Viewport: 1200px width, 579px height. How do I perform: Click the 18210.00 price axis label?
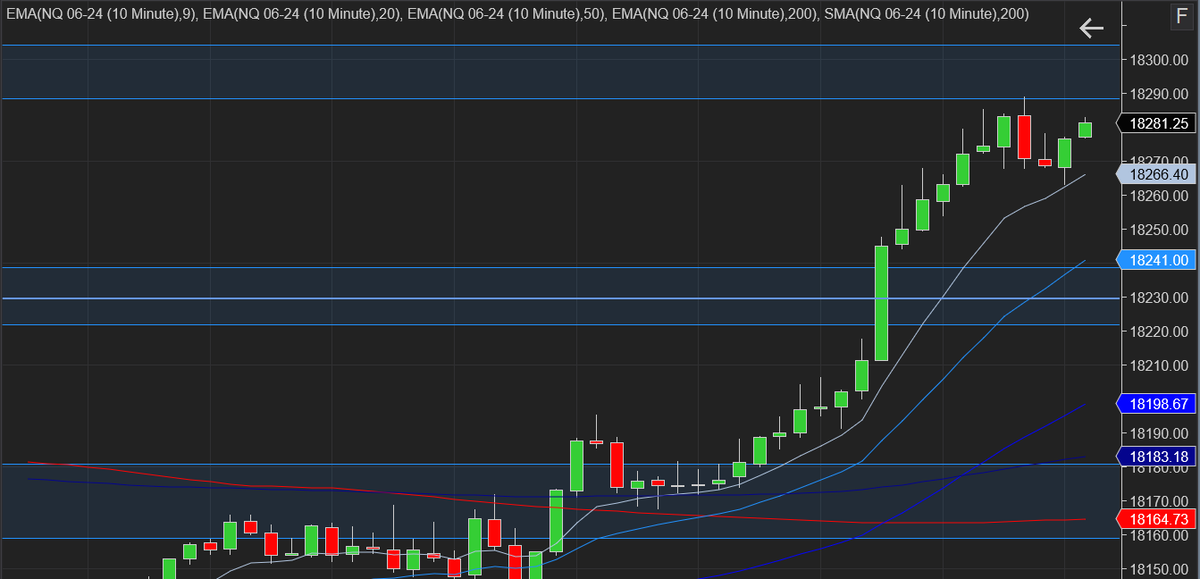tap(1159, 366)
